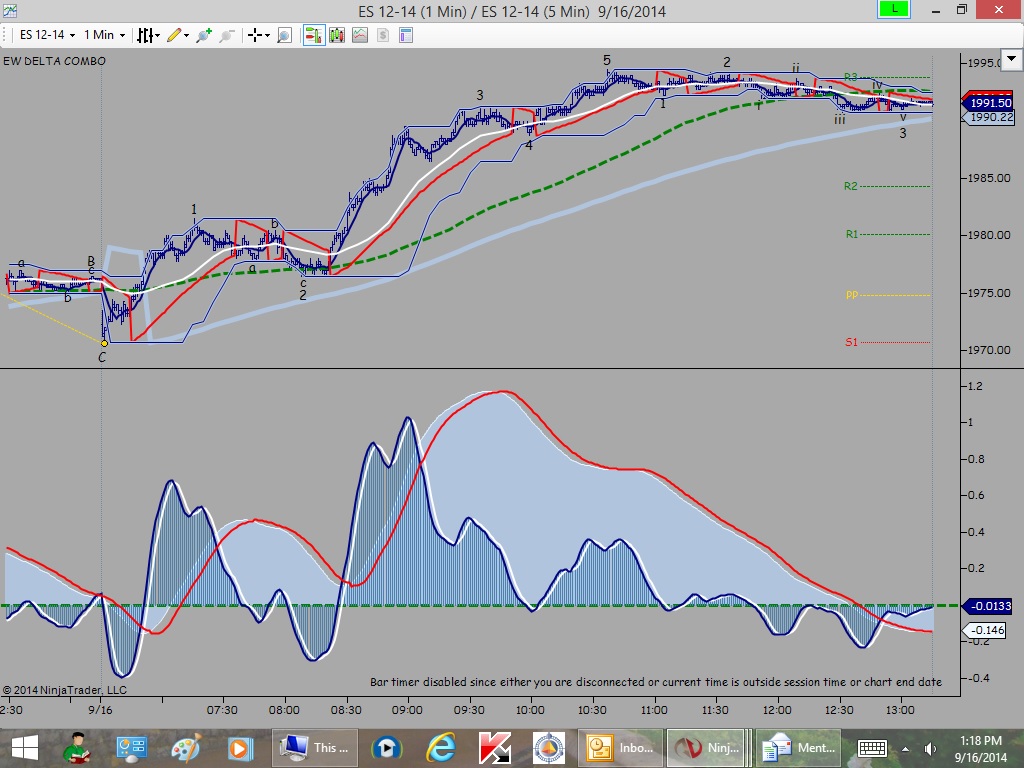Click the 1990.22 price marker
This screenshot has height=768, width=1024.
click(989, 117)
